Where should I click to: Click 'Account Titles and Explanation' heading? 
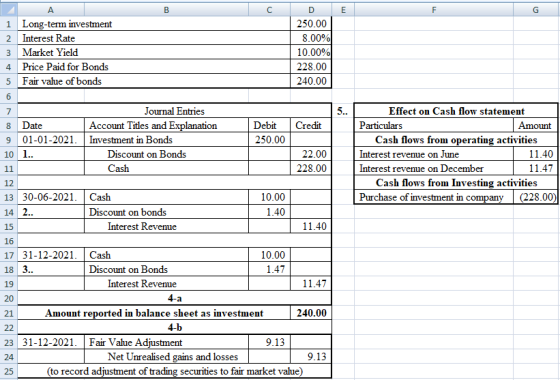pyautogui.click(x=166, y=125)
